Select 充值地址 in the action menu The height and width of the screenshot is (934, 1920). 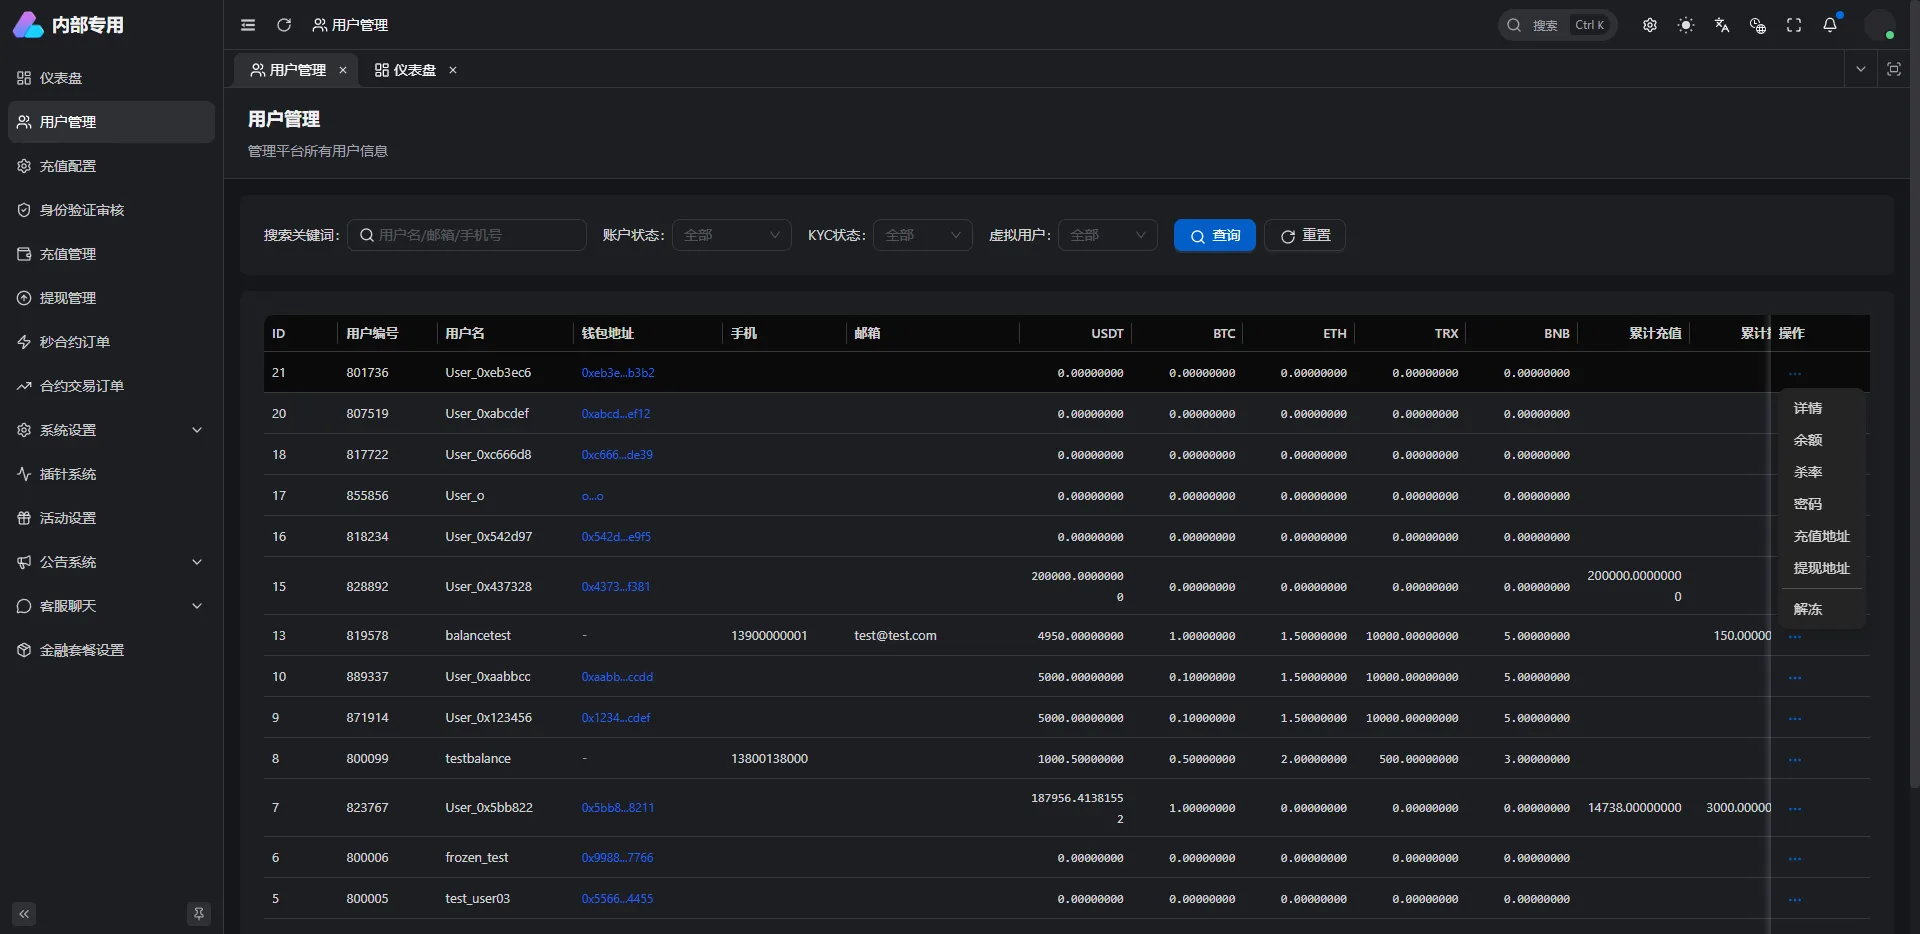coord(1821,536)
